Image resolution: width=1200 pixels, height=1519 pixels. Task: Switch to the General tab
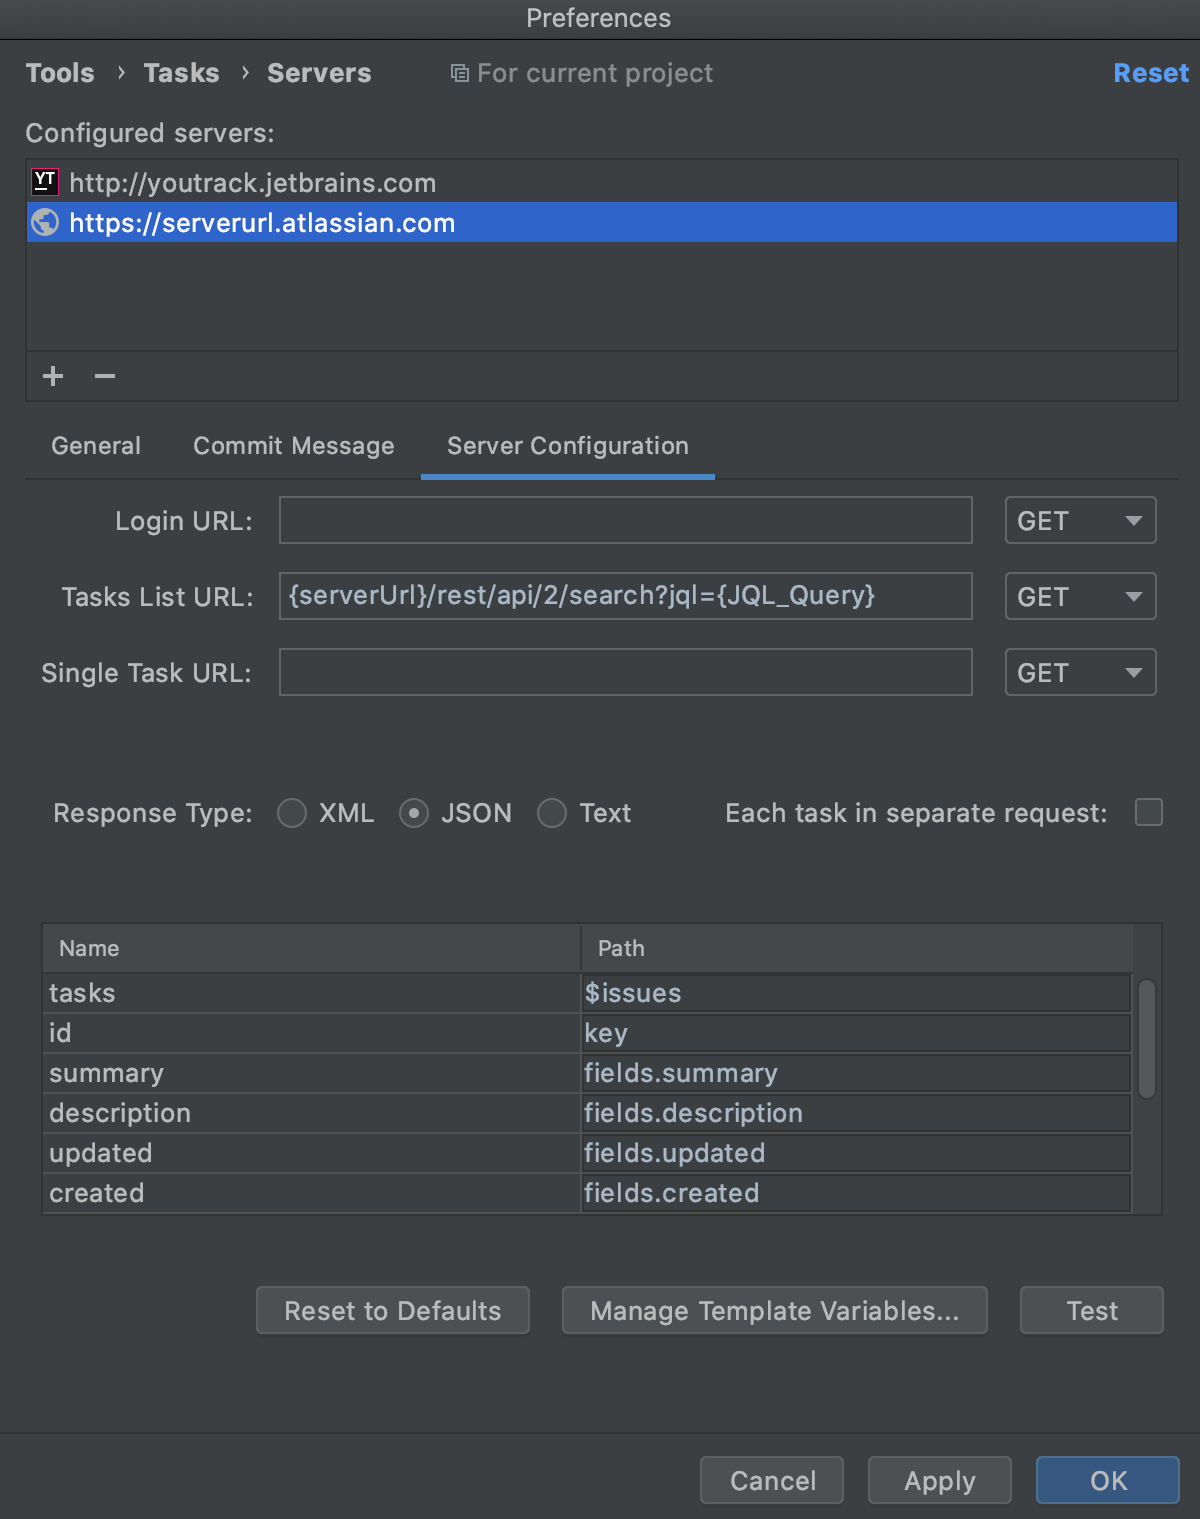click(x=96, y=446)
